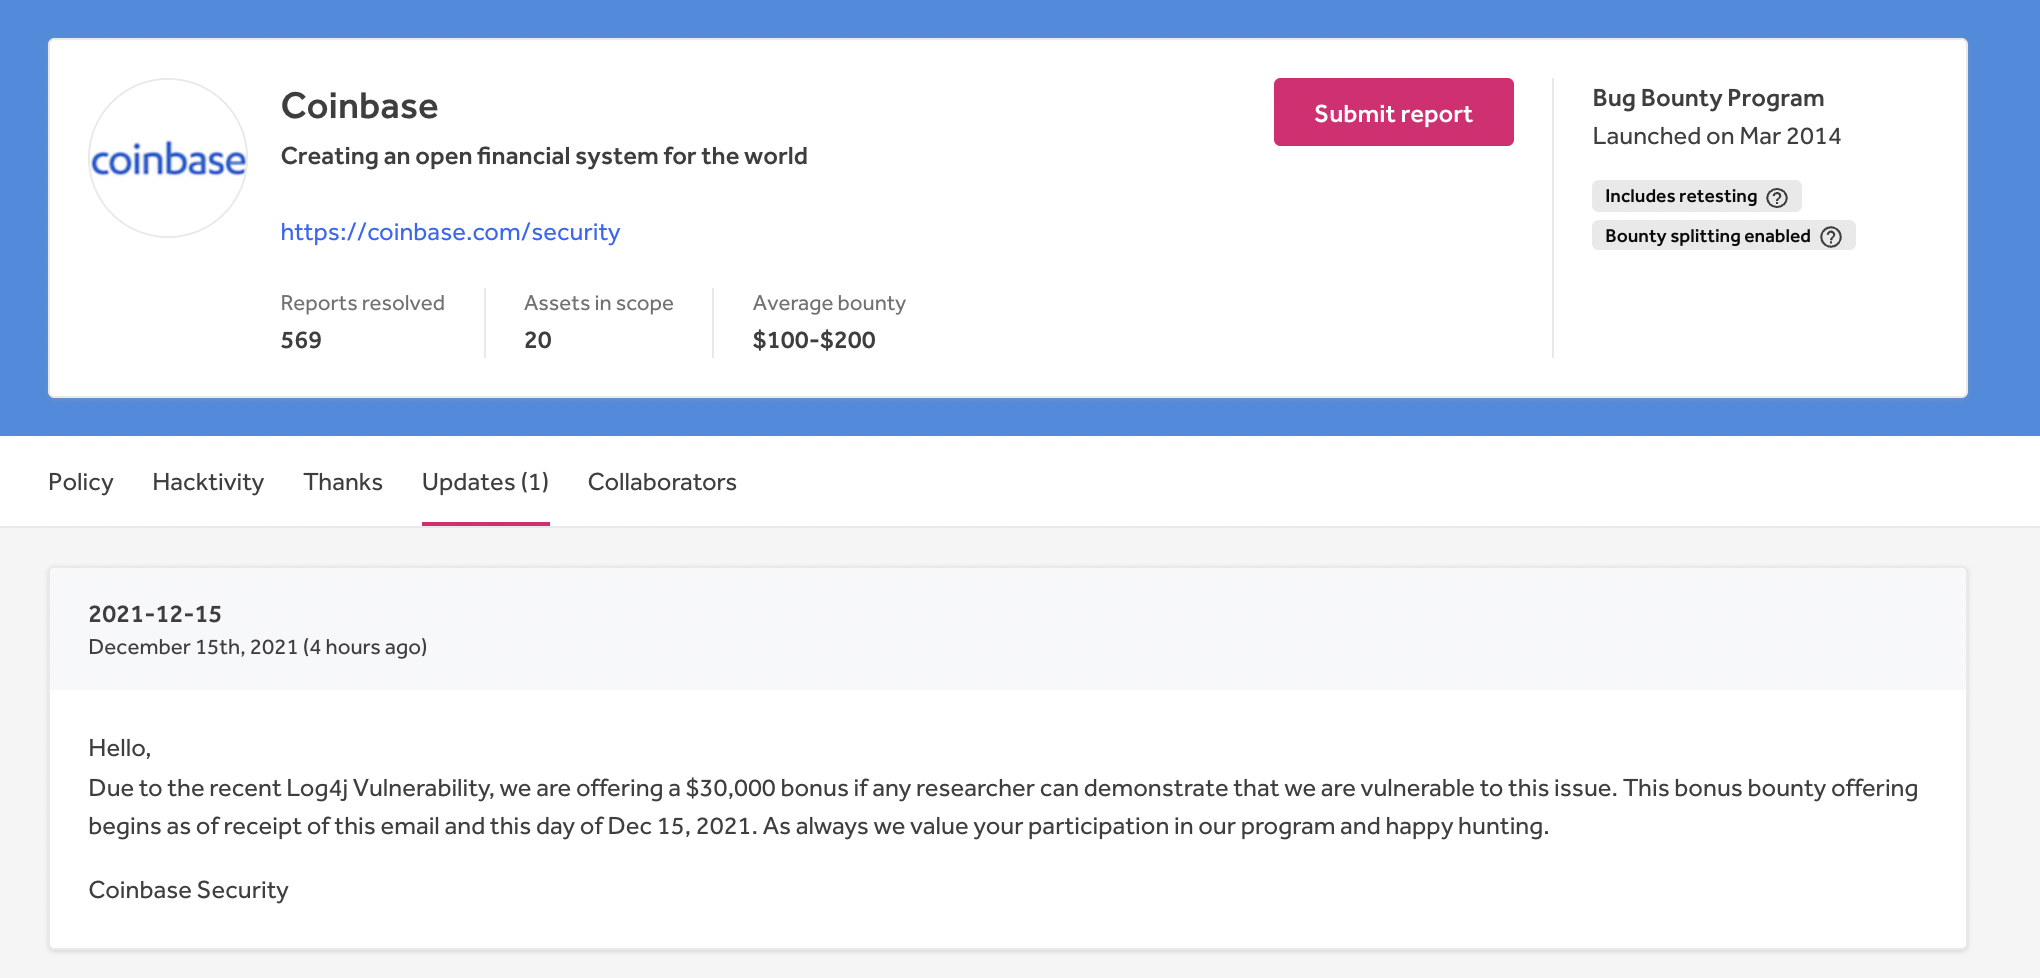The image size is (2040, 978).
Task: Open the Thanks tab
Action: [x=342, y=482]
